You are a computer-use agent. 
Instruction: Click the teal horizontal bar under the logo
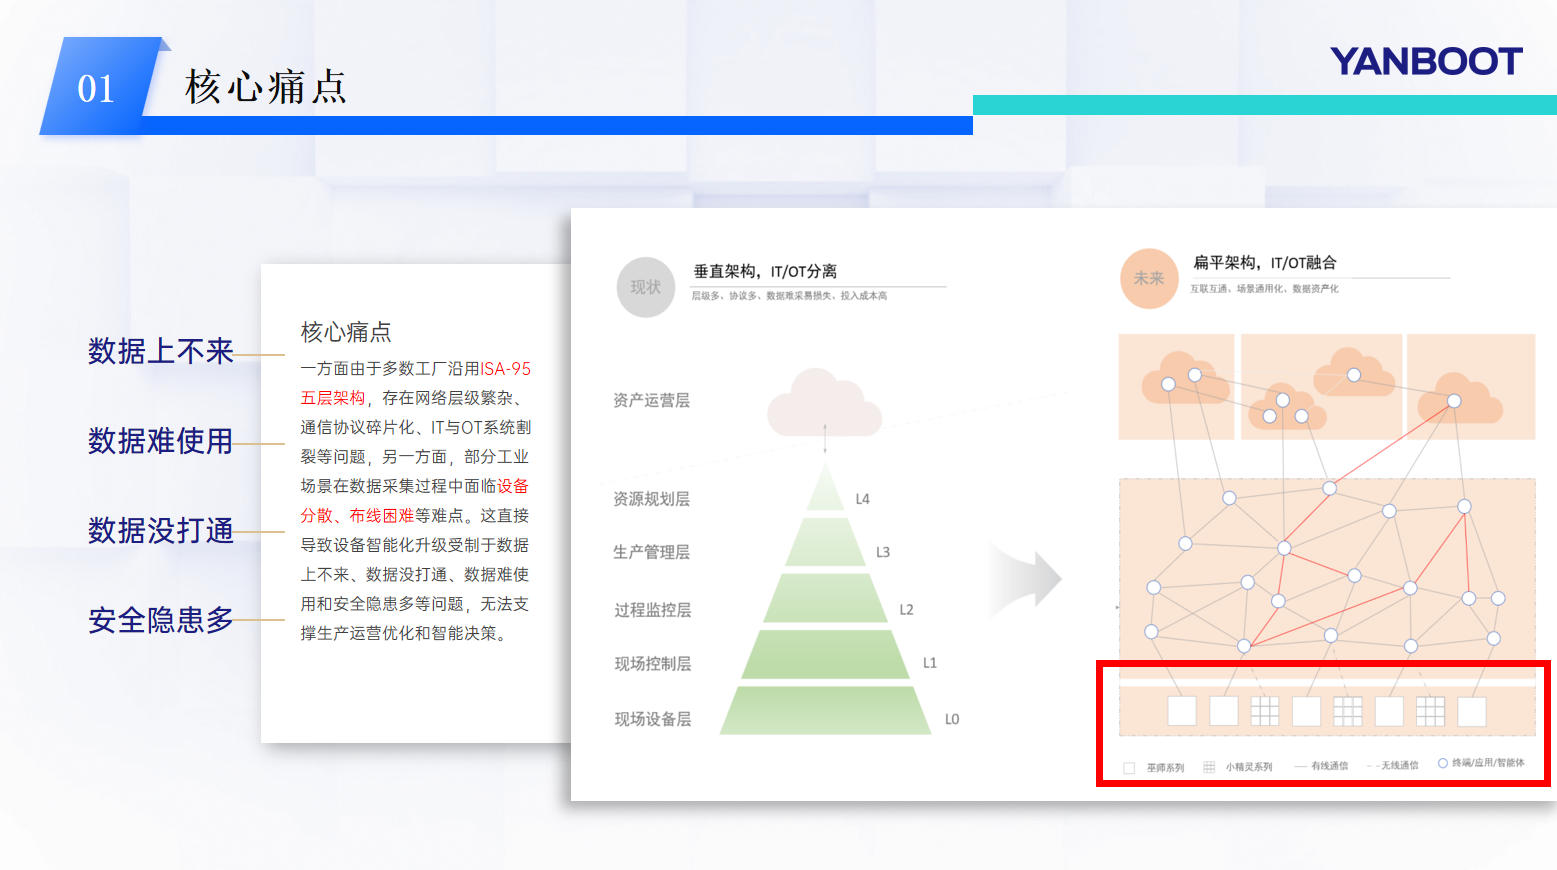pyautogui.click(x=1265, y=103)
